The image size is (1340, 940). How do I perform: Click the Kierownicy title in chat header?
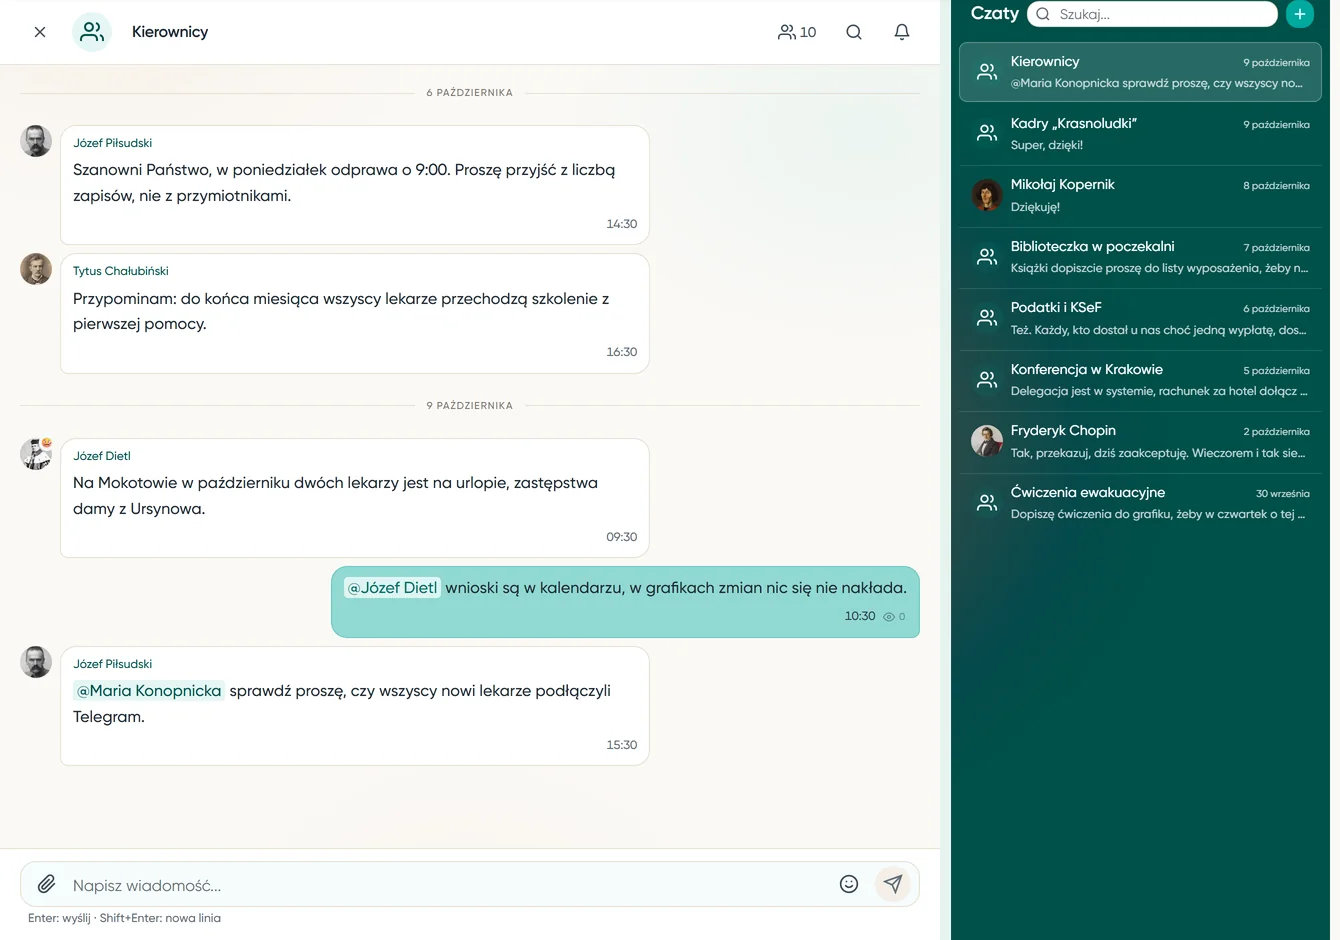tap(170, 32)
